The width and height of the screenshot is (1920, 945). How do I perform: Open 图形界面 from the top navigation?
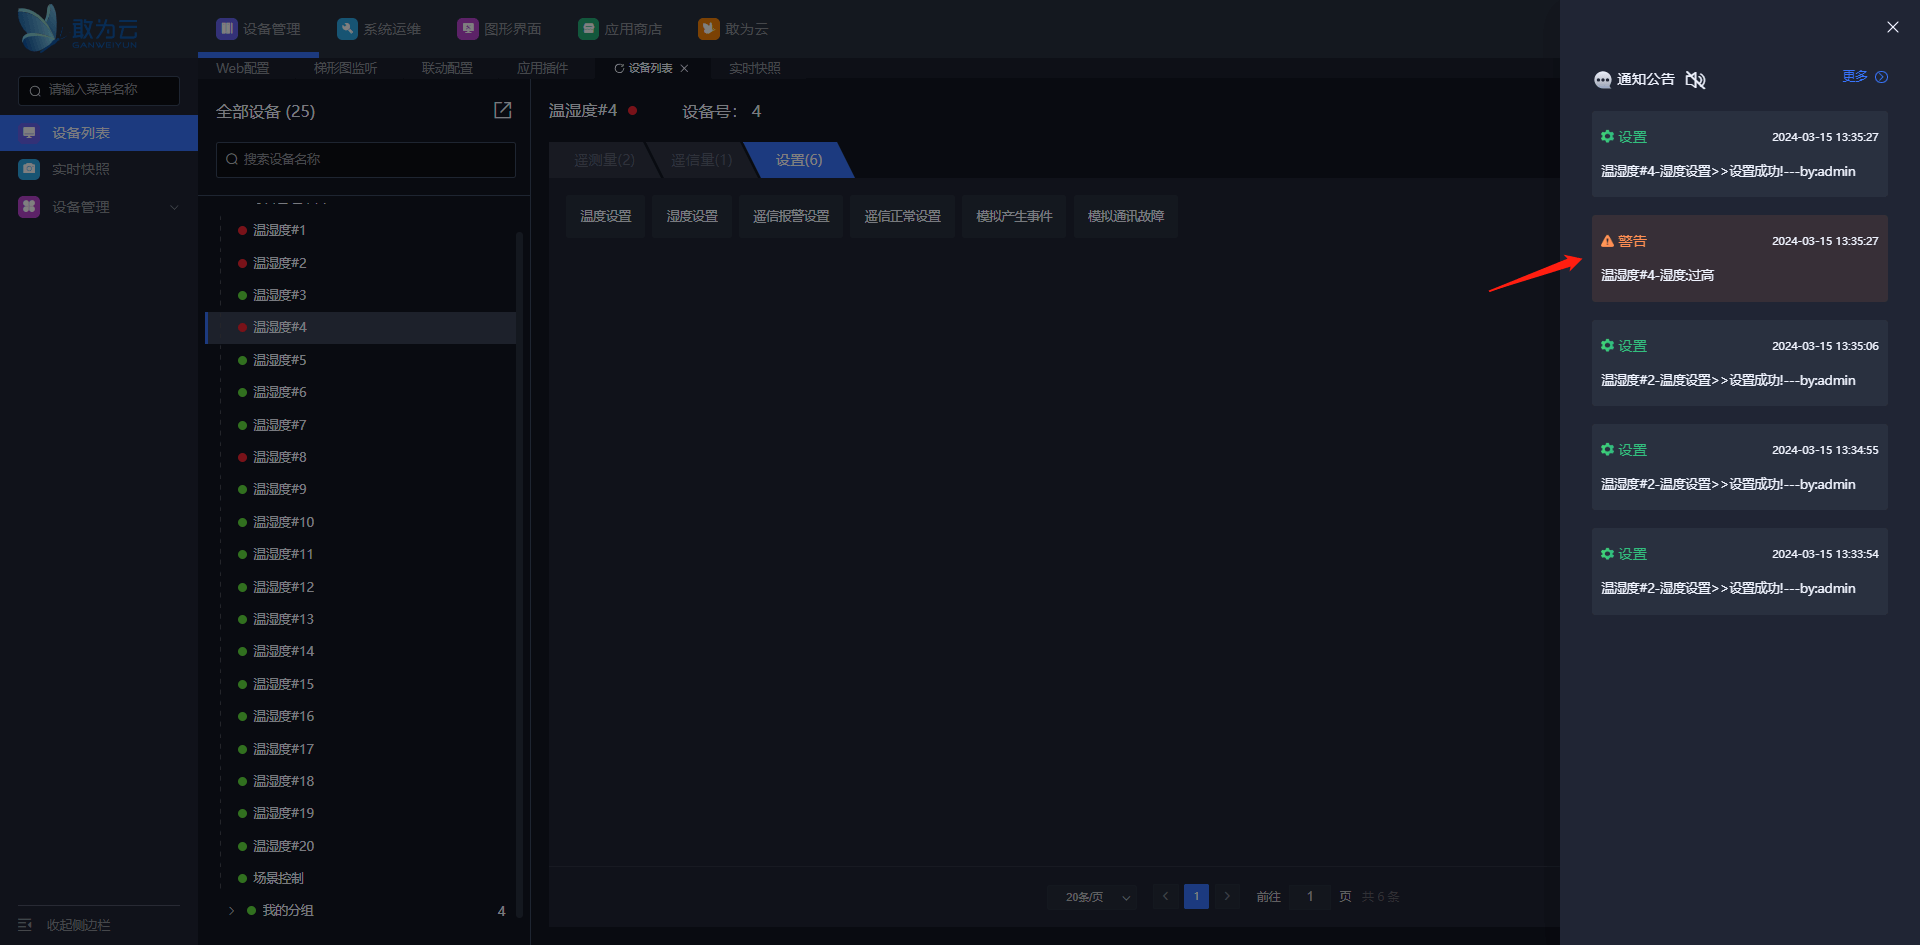(x=500, y=29)
